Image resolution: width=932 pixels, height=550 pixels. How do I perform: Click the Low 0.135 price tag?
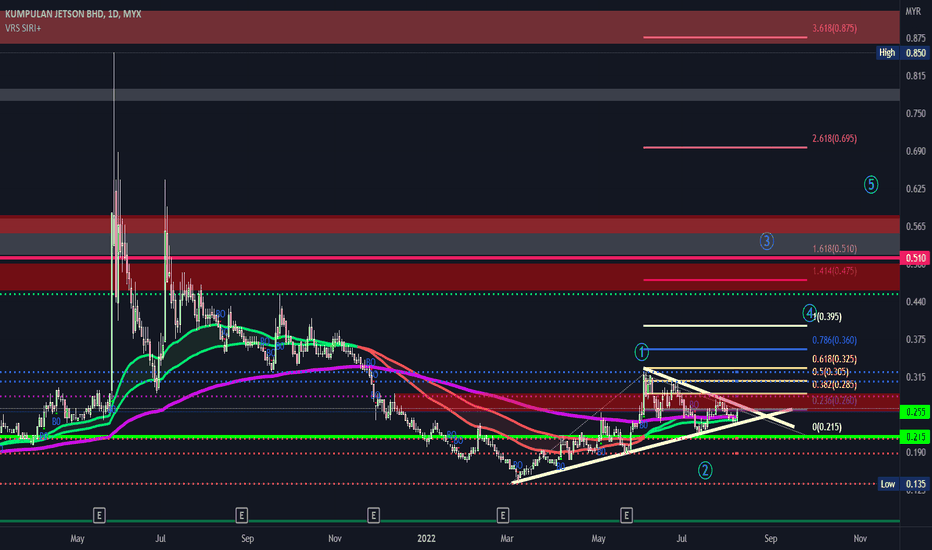click(x=903, y=484)
